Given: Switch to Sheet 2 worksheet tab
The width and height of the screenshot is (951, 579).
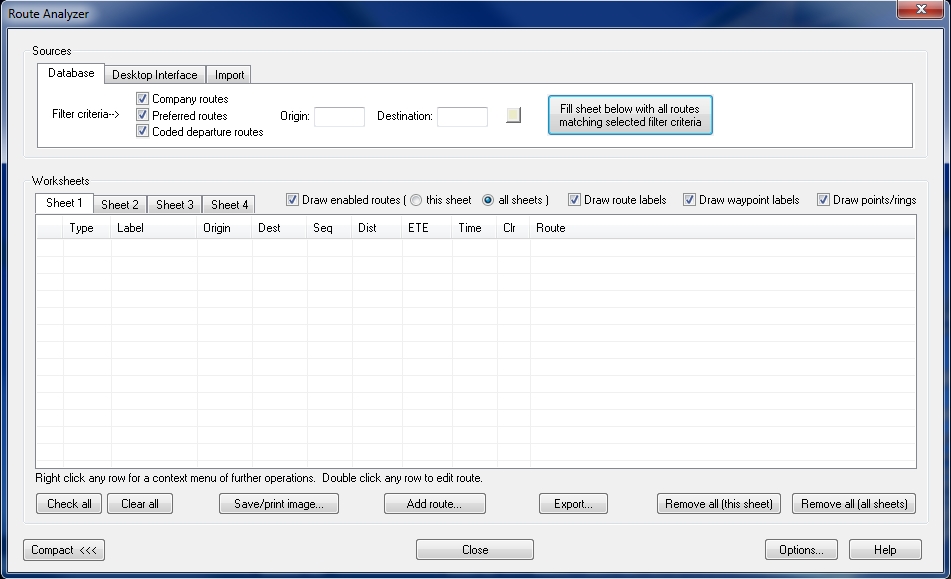Looking at the screenshot, I should click(x=120, y=204).
